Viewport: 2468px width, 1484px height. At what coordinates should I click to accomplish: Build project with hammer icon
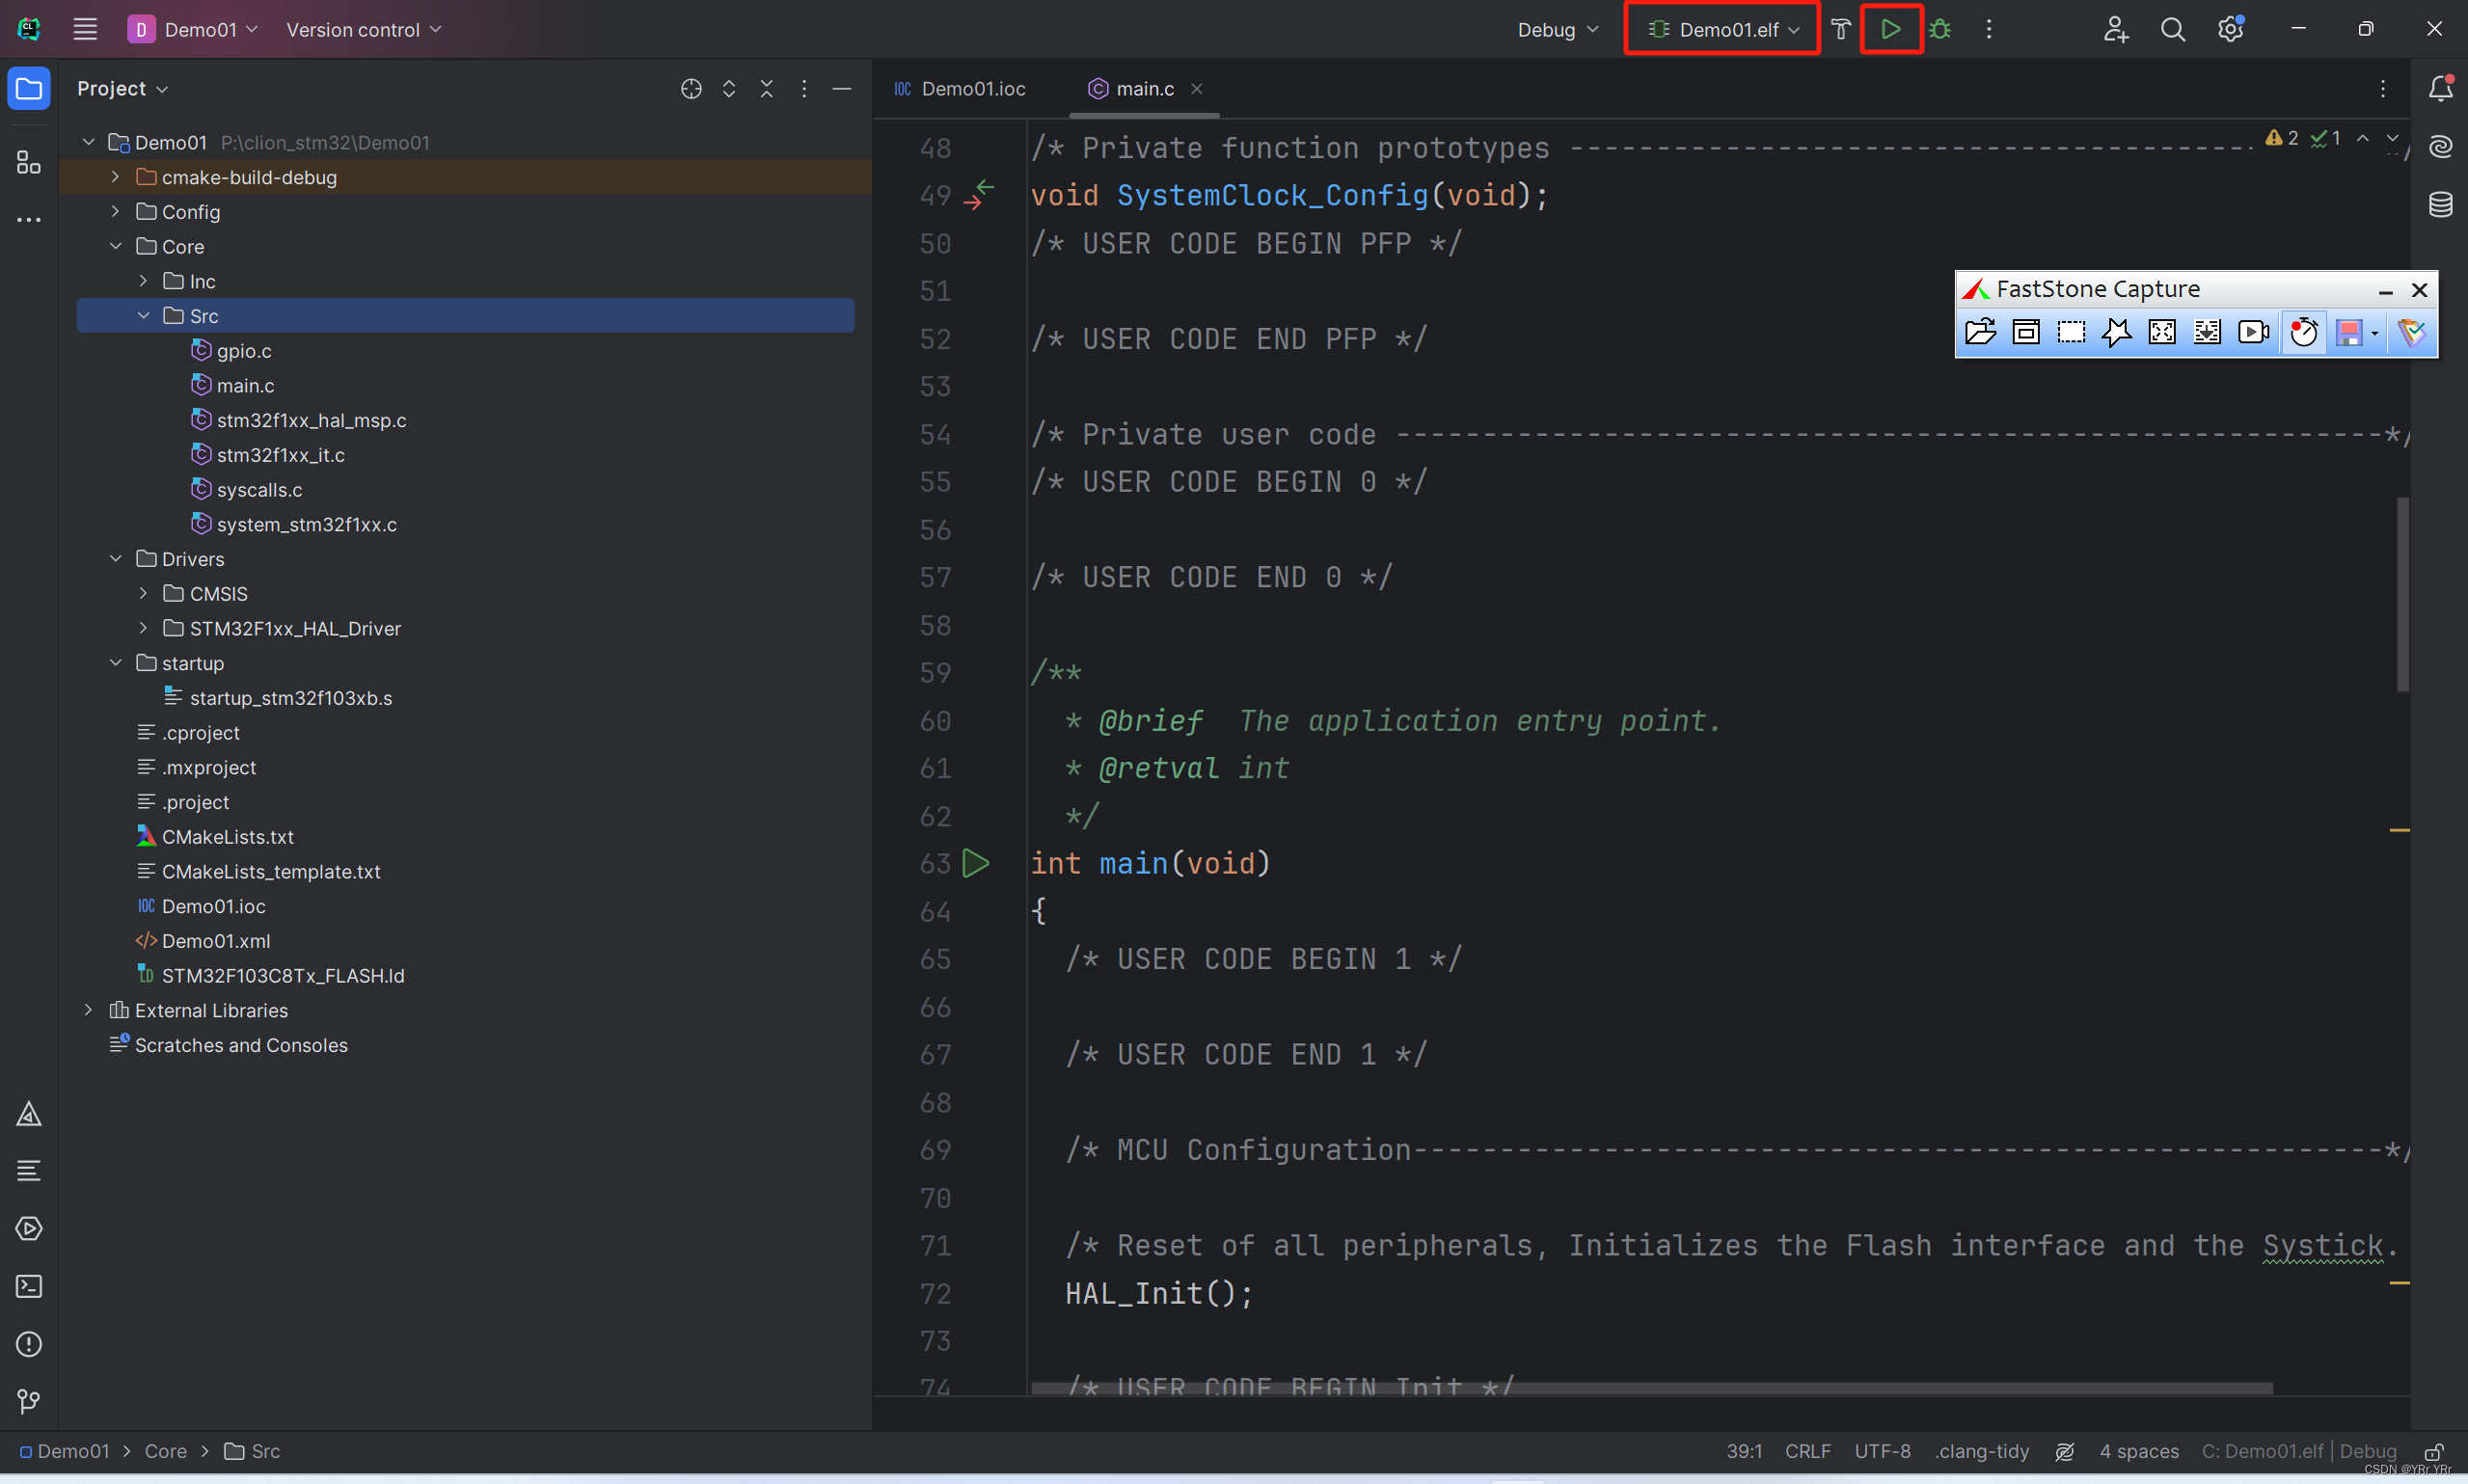[1841, 29]
